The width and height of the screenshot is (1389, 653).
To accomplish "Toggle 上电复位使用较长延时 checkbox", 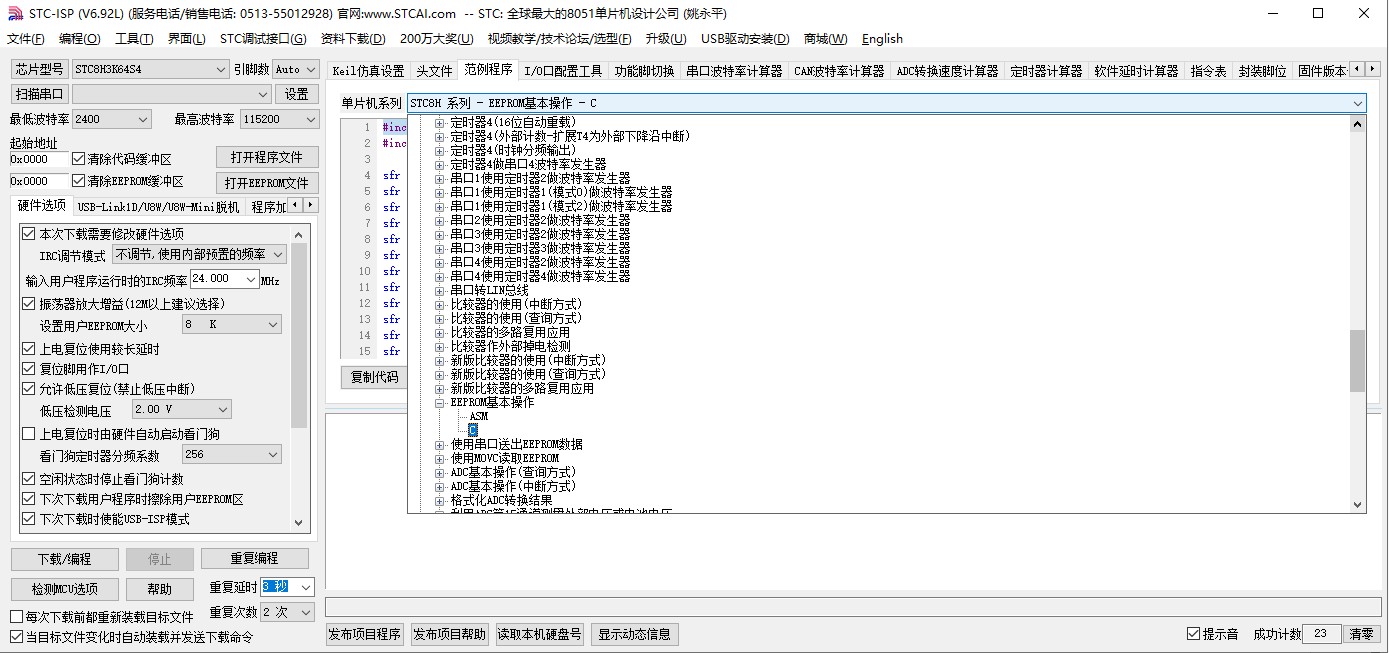I will click(29, 349).
